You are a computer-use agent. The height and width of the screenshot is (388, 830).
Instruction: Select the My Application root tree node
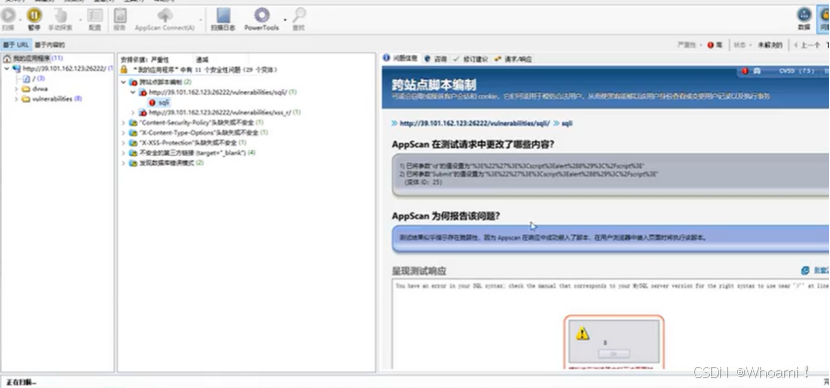pyautogui.click(x=34, y=58)
